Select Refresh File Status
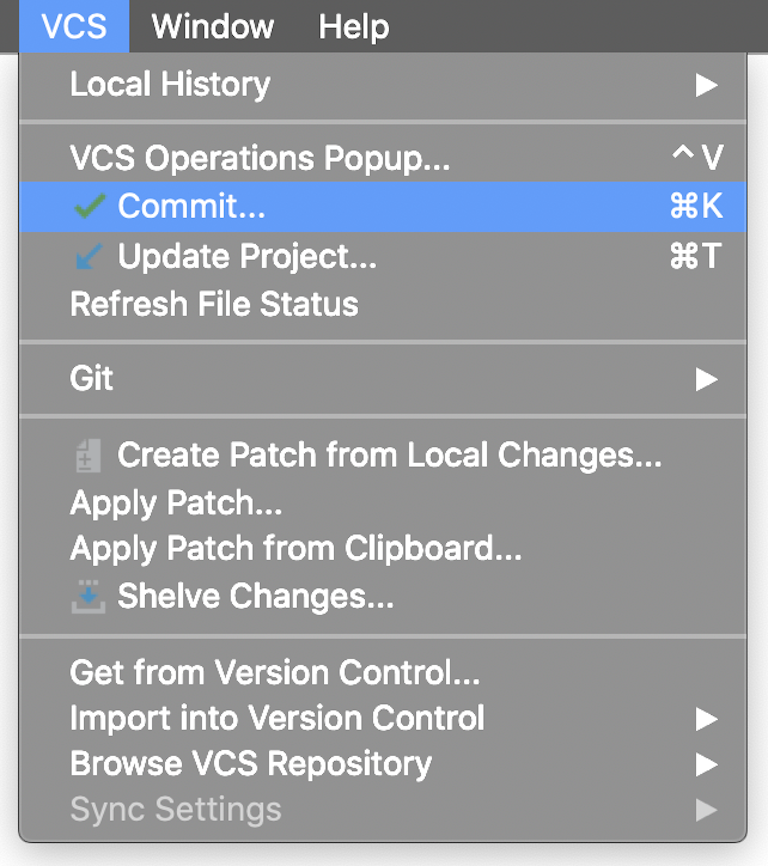 coord(214,304)
